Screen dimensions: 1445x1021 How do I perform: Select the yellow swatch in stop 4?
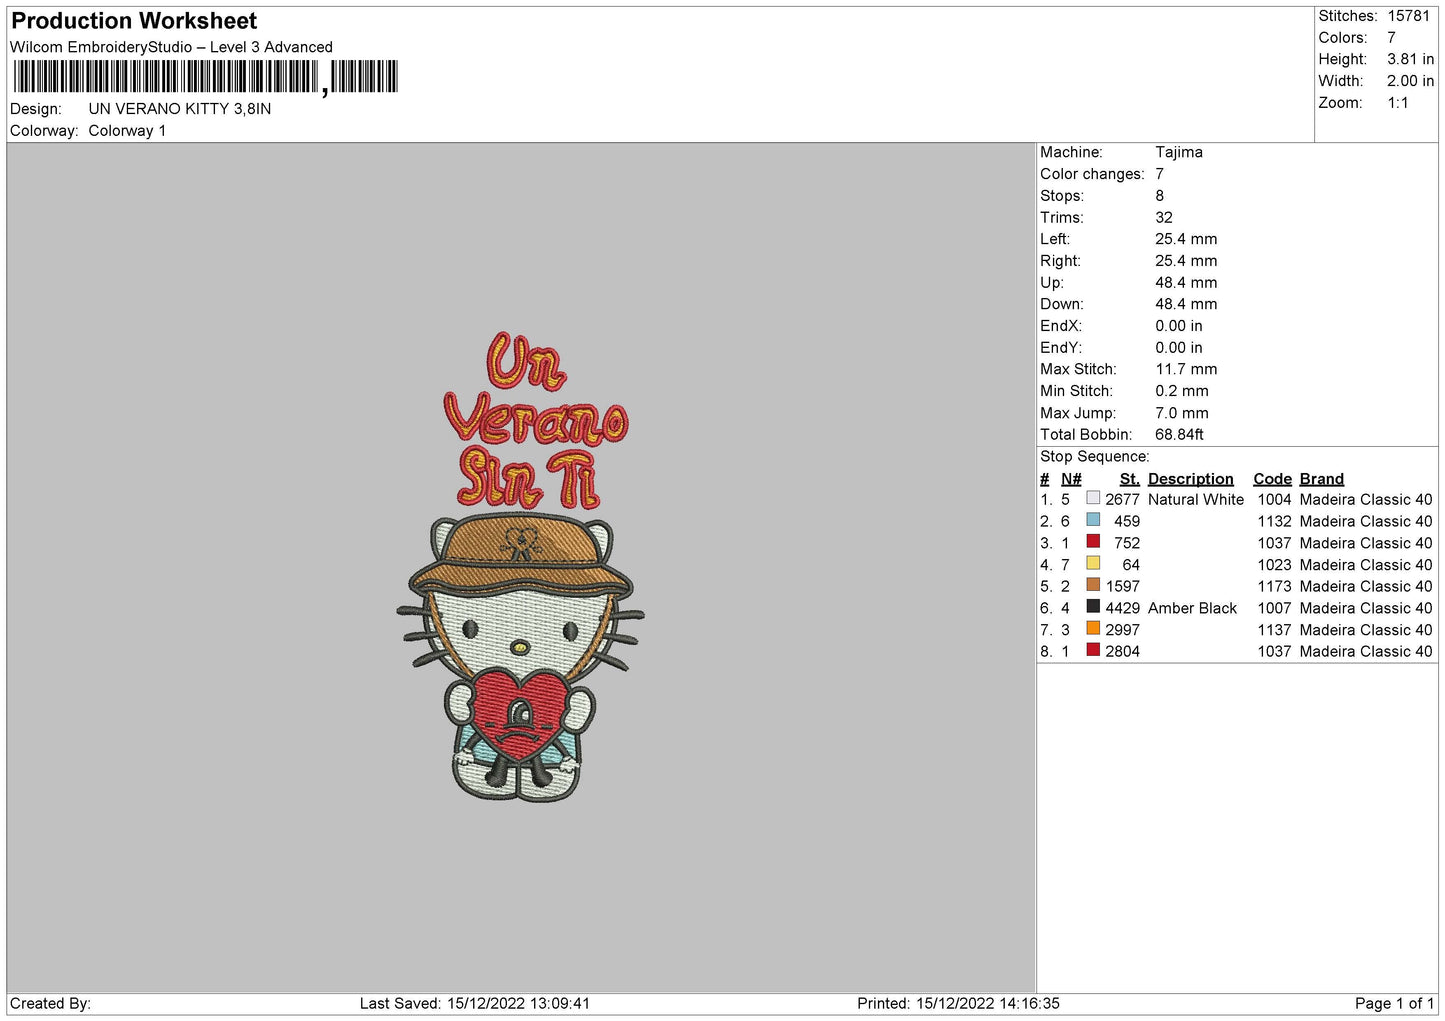pos(1093,563)
